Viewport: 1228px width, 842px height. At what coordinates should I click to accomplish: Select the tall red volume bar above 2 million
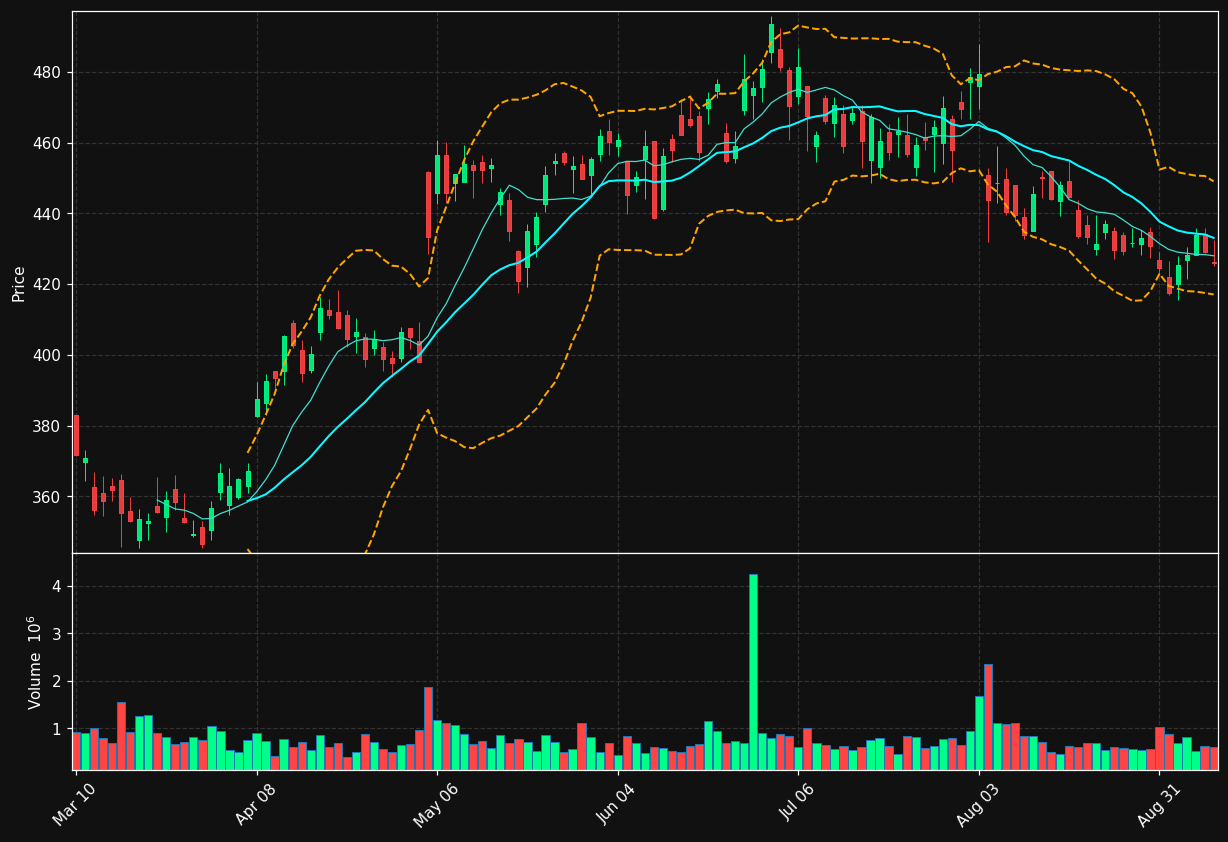988,717
